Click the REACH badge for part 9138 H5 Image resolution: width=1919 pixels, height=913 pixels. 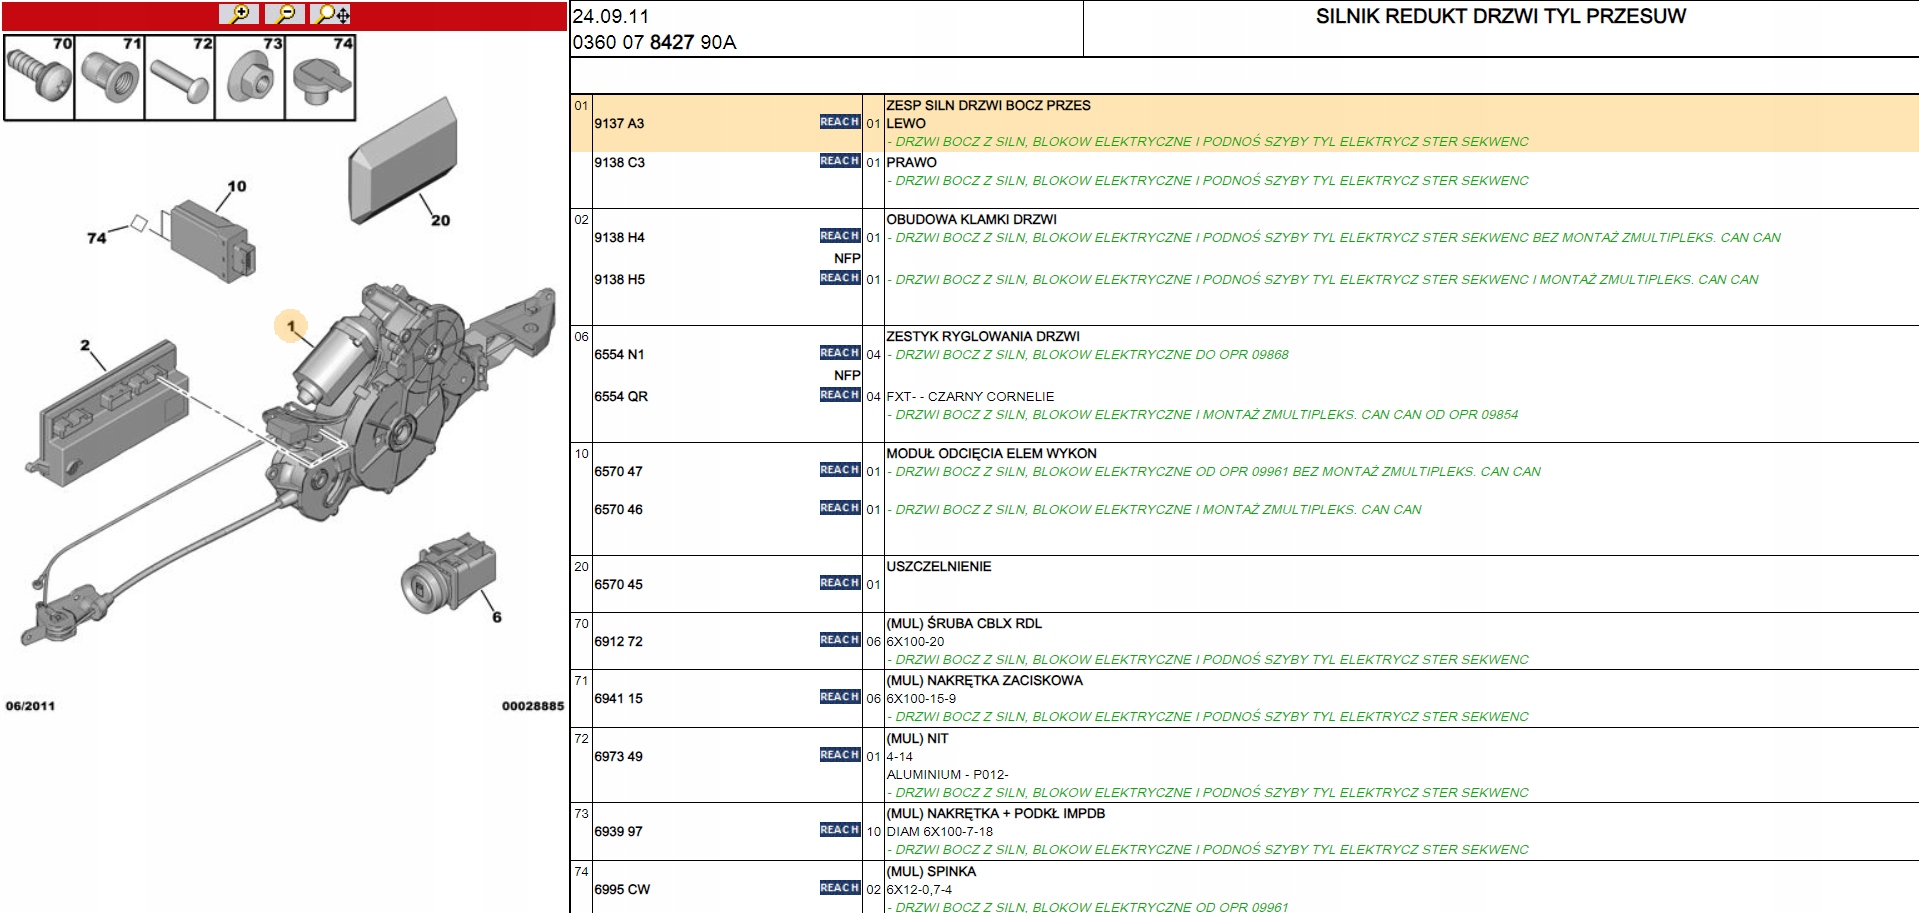click(x=840, y=278)
